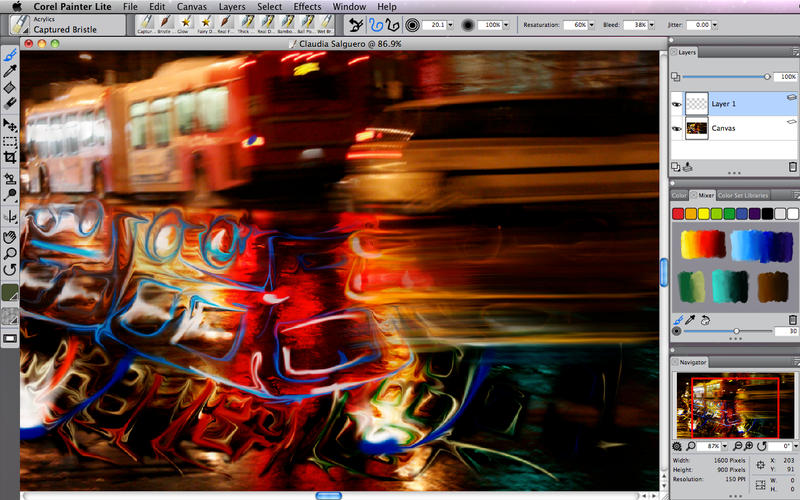Viewport: 800px width, 500px height.
Task: Choose the Eraser tool
Action: tap(10, 103)
